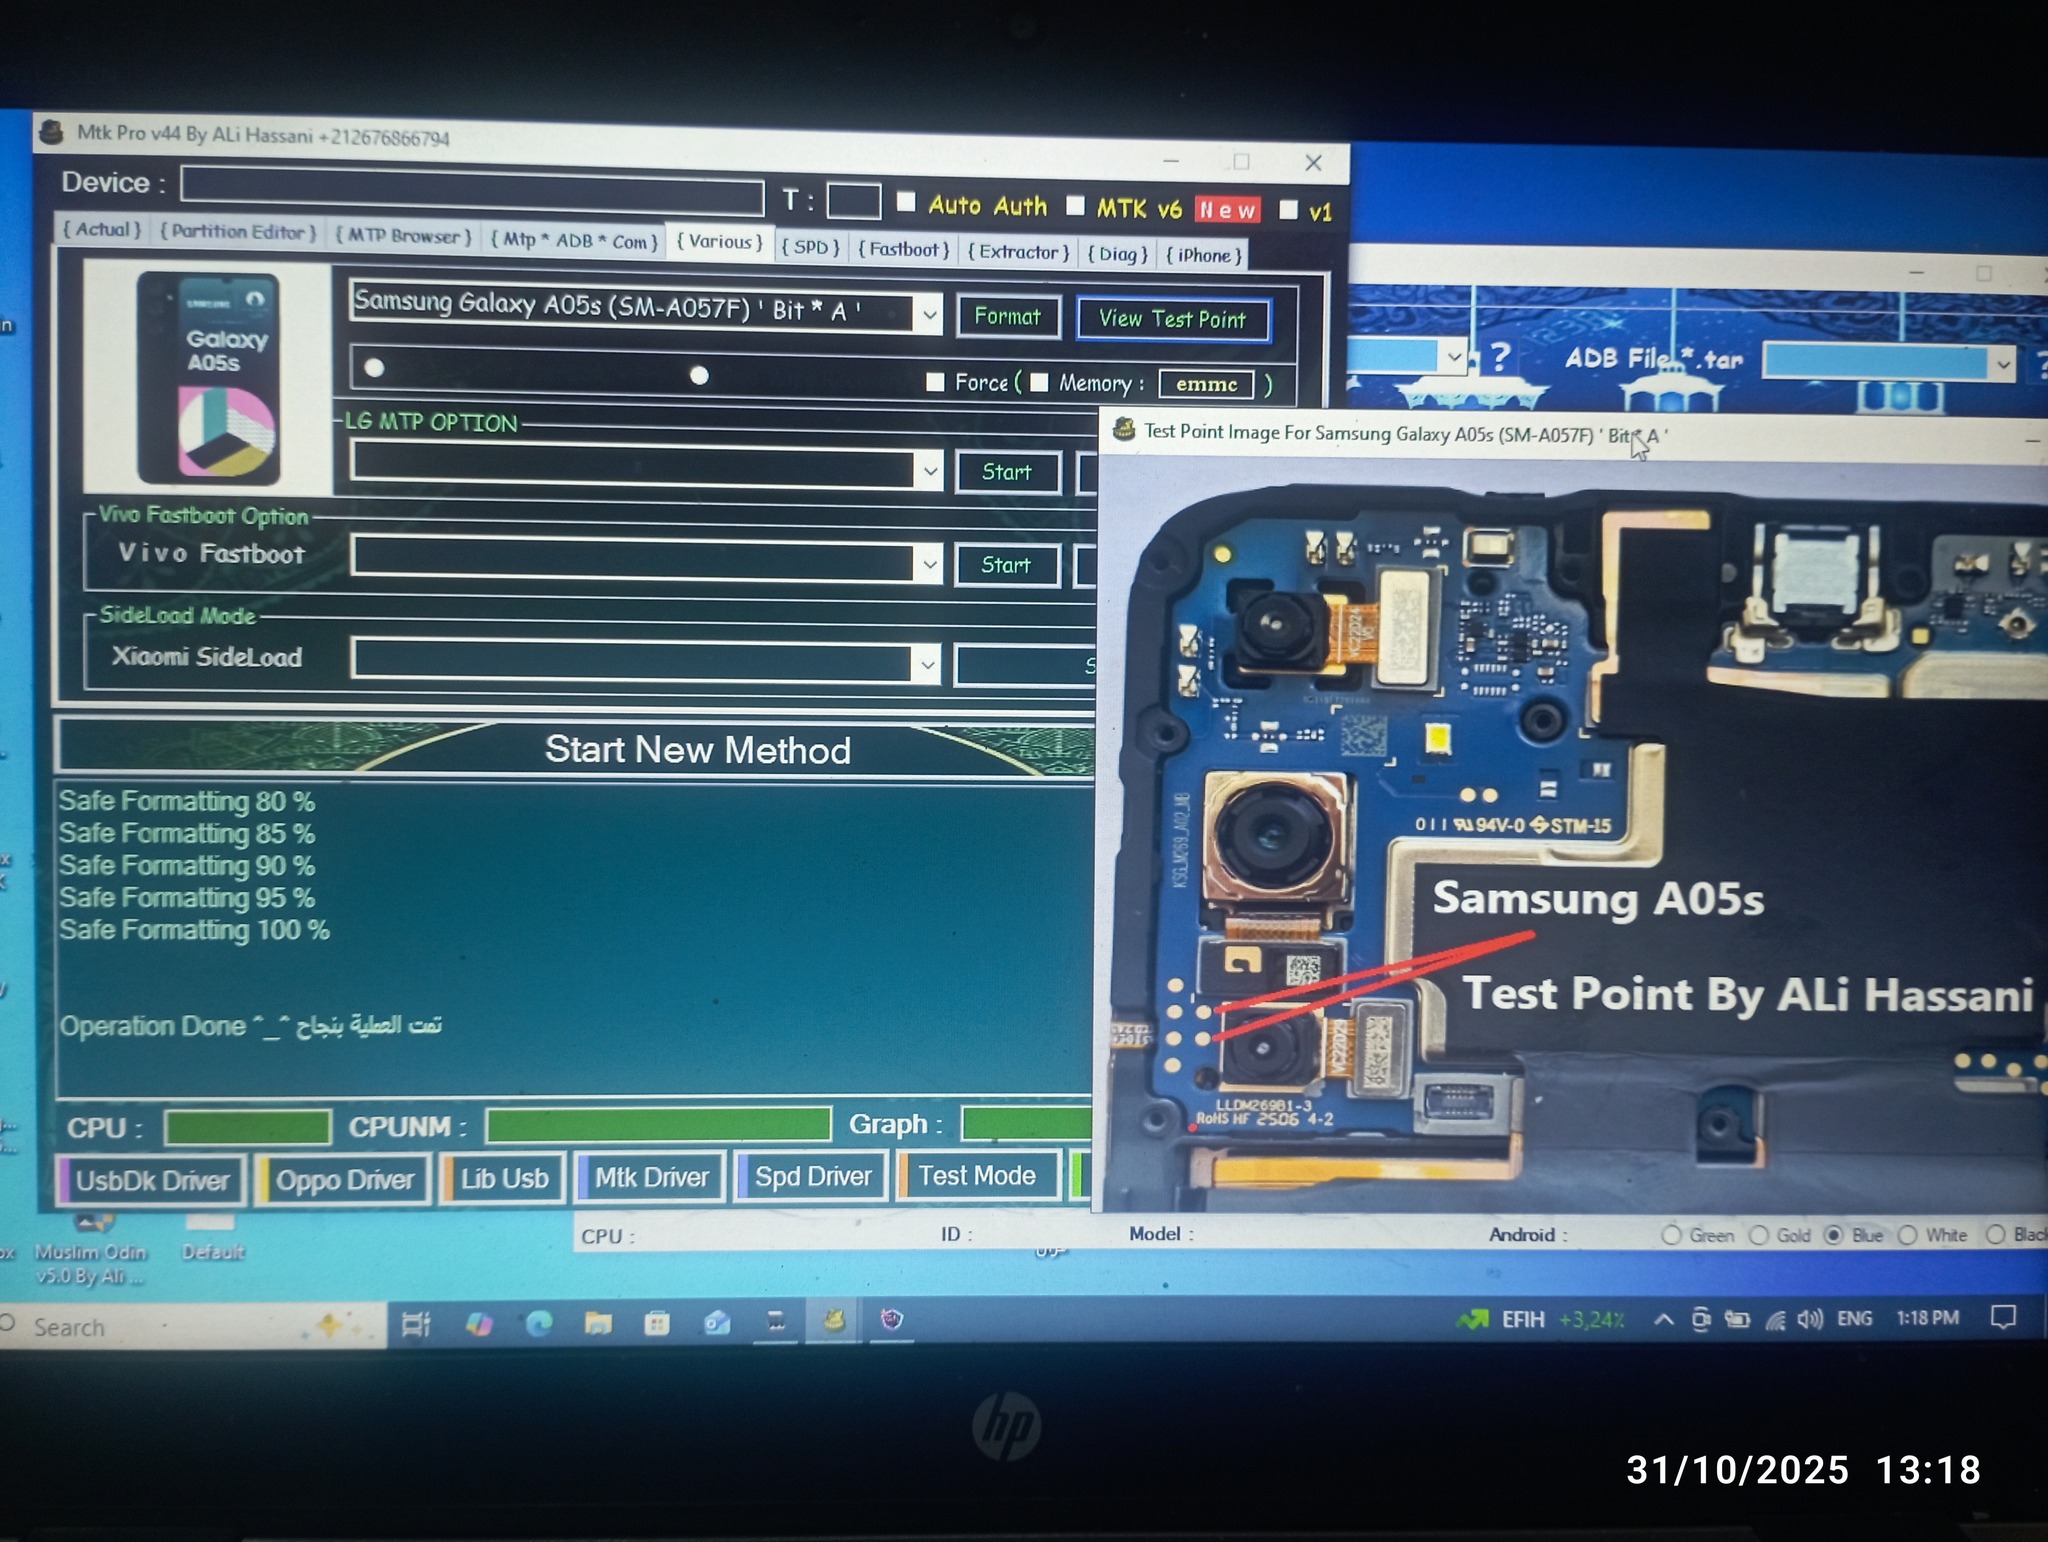Click the Test Point Image window icon
The height and width of the screenshot is (1542, 2048).
click(1124, 430)
